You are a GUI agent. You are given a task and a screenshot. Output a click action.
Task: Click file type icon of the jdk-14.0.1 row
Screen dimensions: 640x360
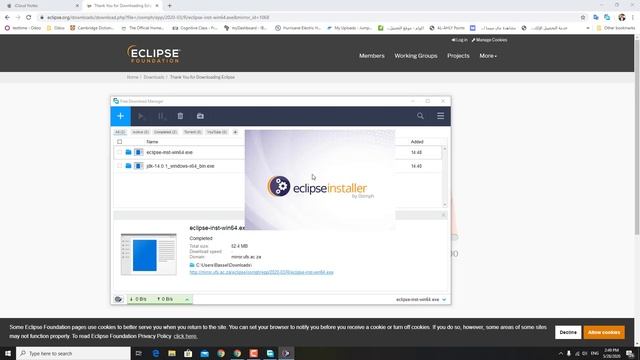click(x=139, y=166)
